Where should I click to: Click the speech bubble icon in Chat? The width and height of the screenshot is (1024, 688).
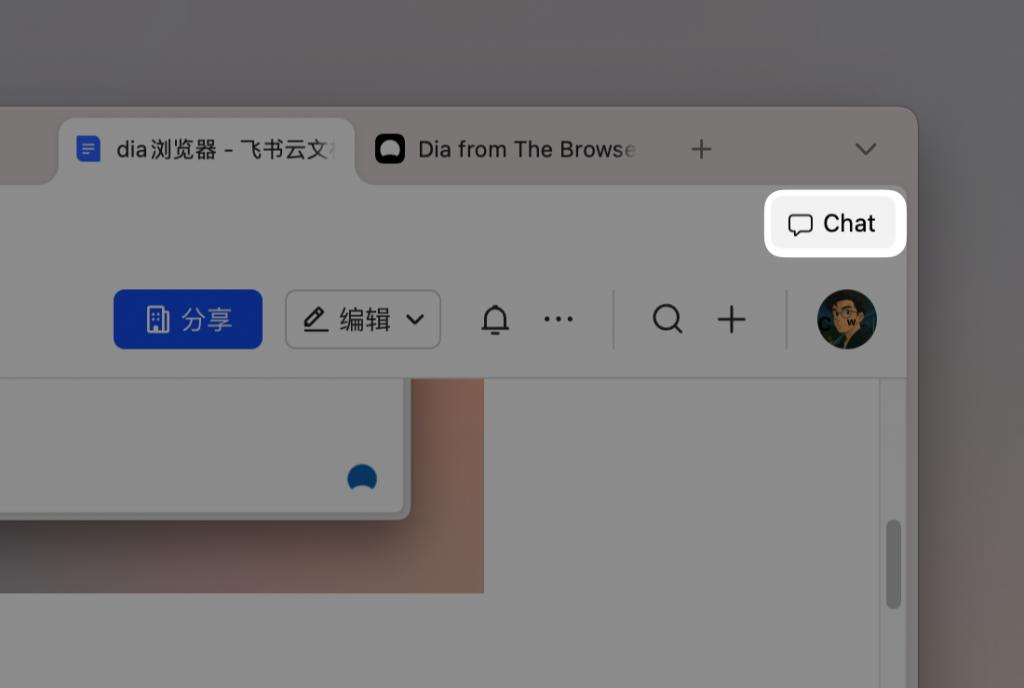800,225
